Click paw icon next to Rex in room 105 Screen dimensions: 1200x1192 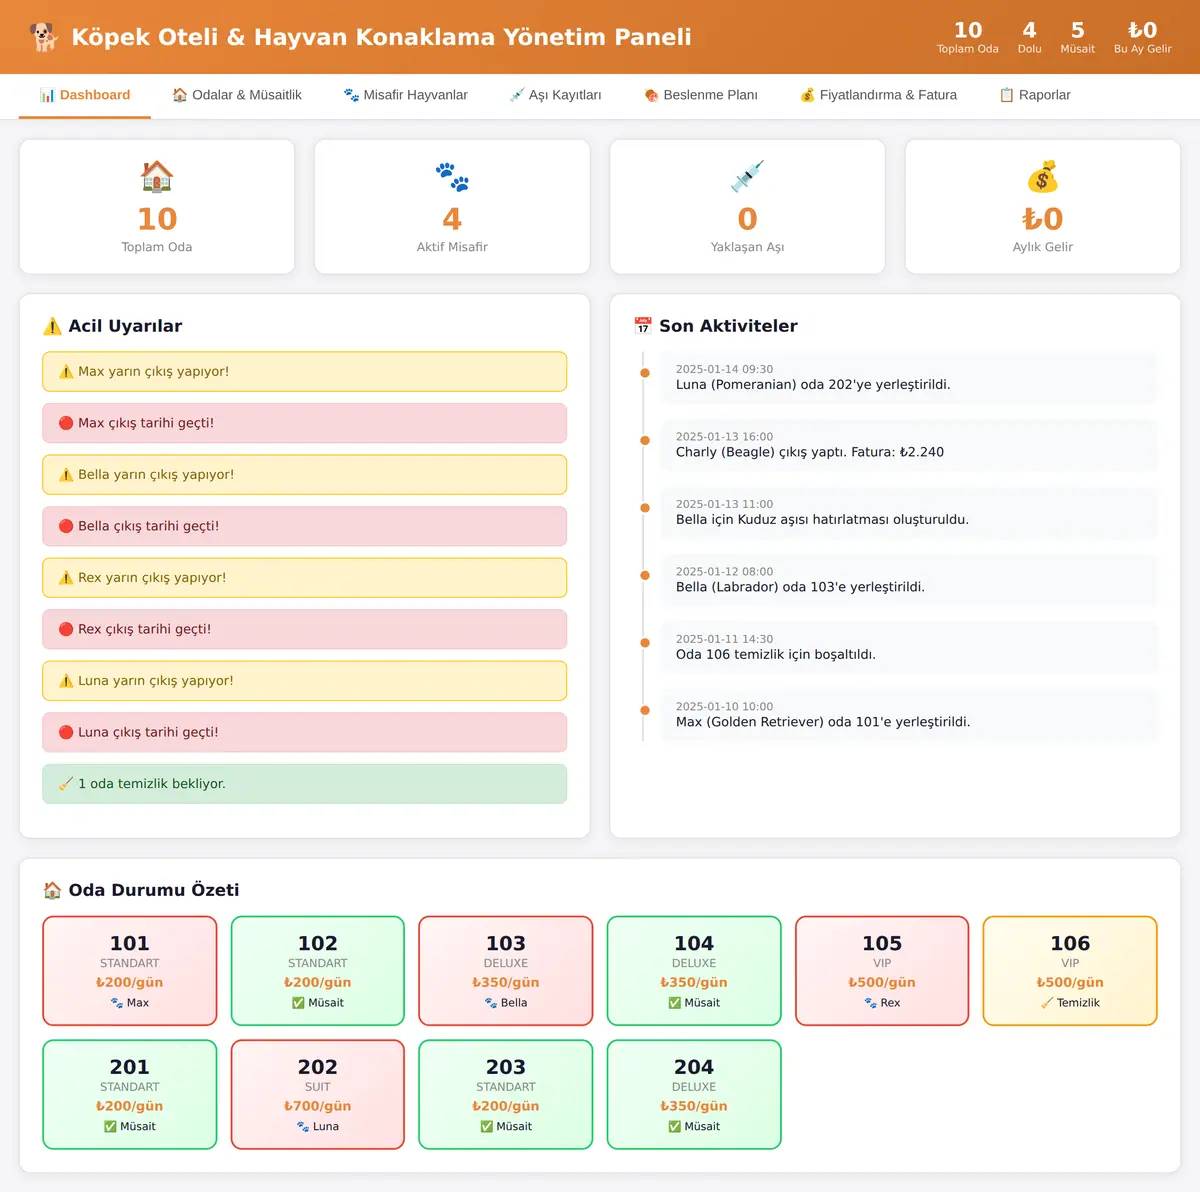coord(871,1003)
